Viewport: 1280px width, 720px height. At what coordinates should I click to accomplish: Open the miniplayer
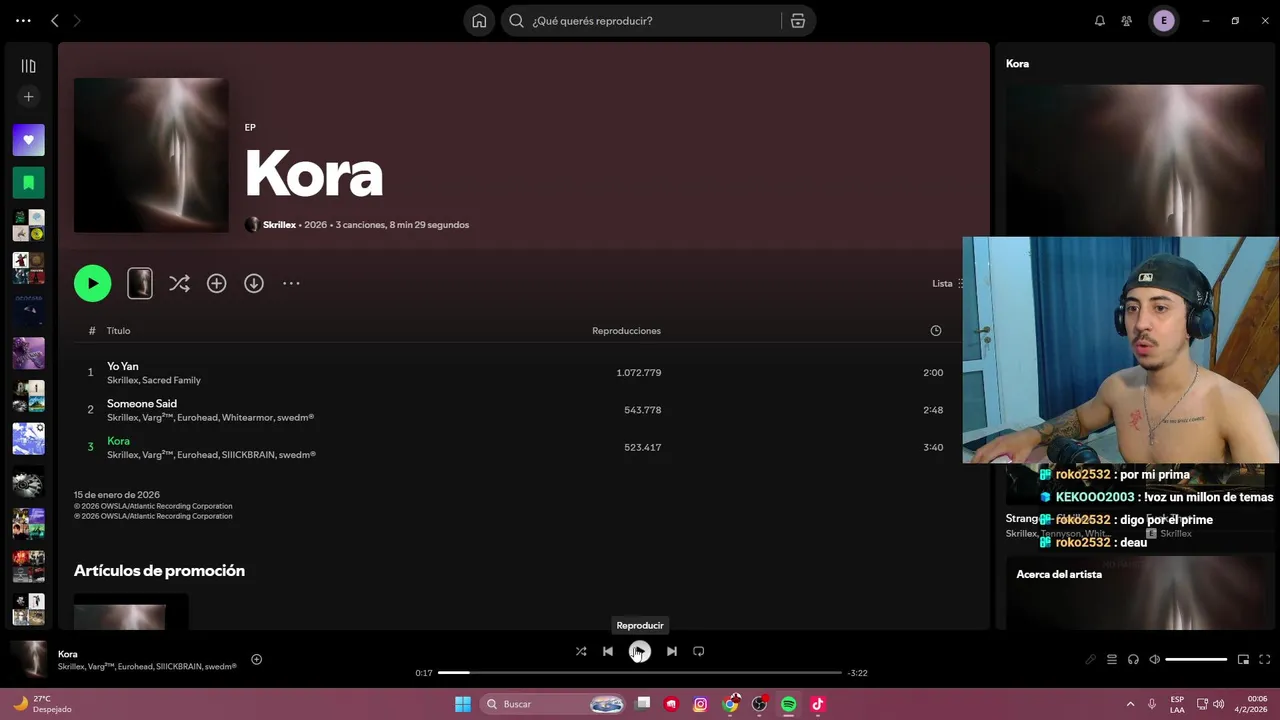tap(1243, 659)
